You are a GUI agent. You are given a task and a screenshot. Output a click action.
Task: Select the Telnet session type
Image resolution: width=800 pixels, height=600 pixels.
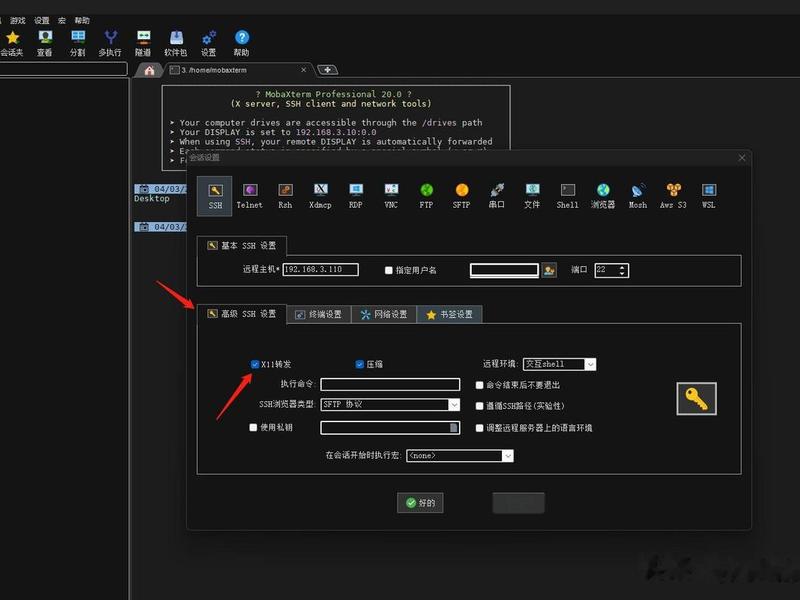point(249,196)
